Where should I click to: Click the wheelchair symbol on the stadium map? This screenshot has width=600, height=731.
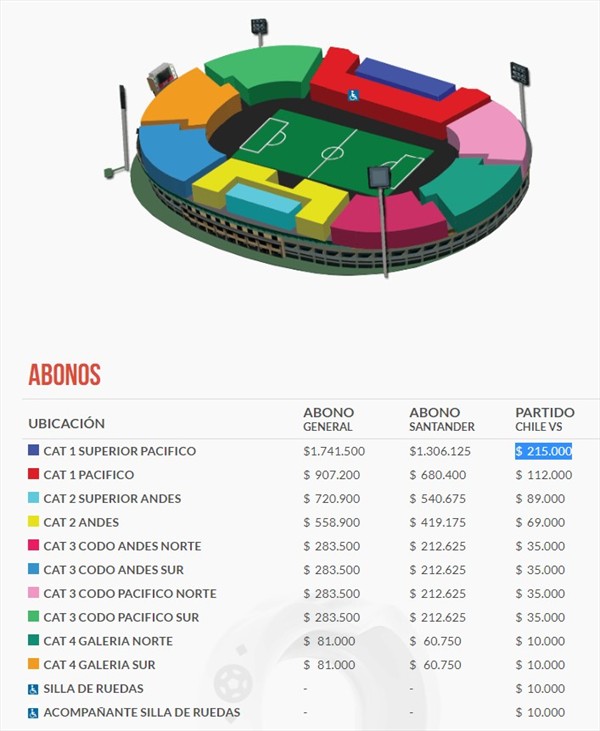[x=353, y=95]
